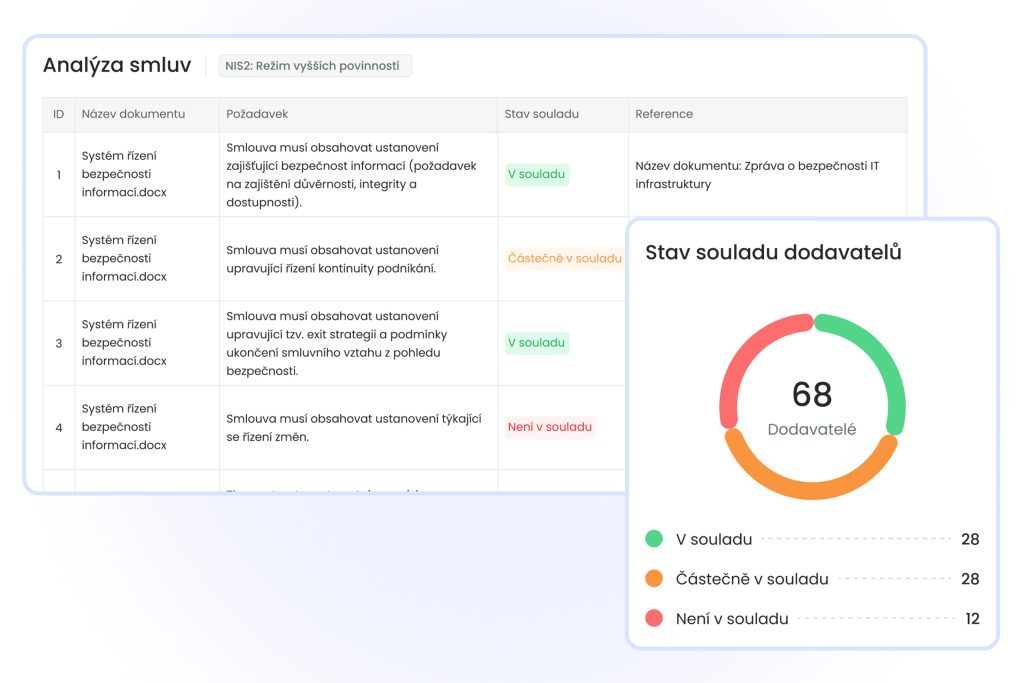Open document name in row 1
1024x683 pixels.
click(x=124, y=174)
